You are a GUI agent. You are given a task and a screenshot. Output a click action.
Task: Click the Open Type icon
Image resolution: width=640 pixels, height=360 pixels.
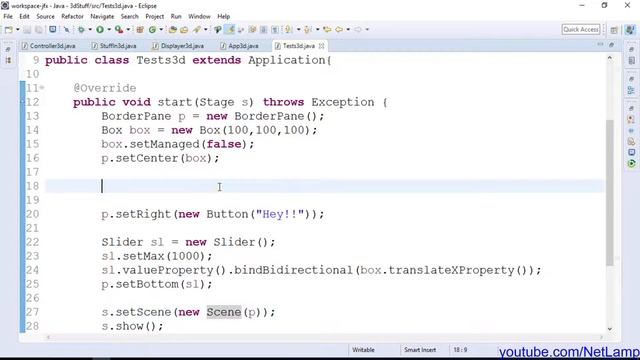[172, 29]
